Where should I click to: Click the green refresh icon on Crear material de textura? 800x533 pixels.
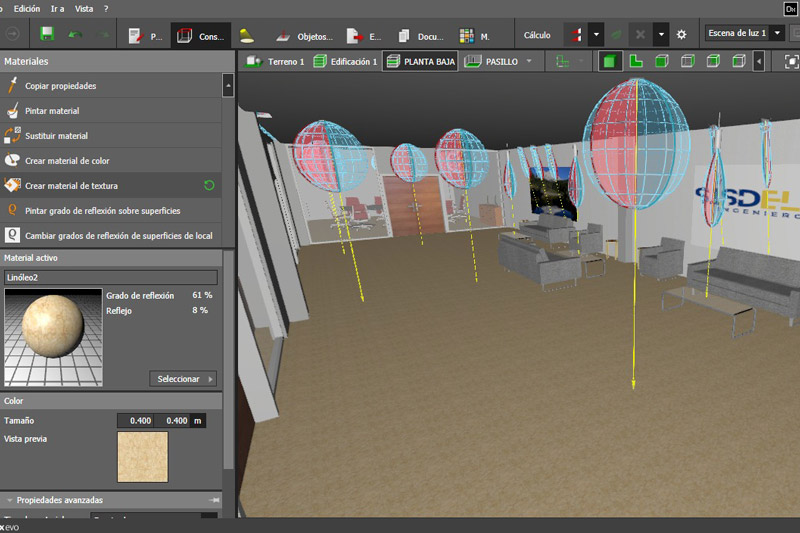pyautogui.click(x=209, y=185)
